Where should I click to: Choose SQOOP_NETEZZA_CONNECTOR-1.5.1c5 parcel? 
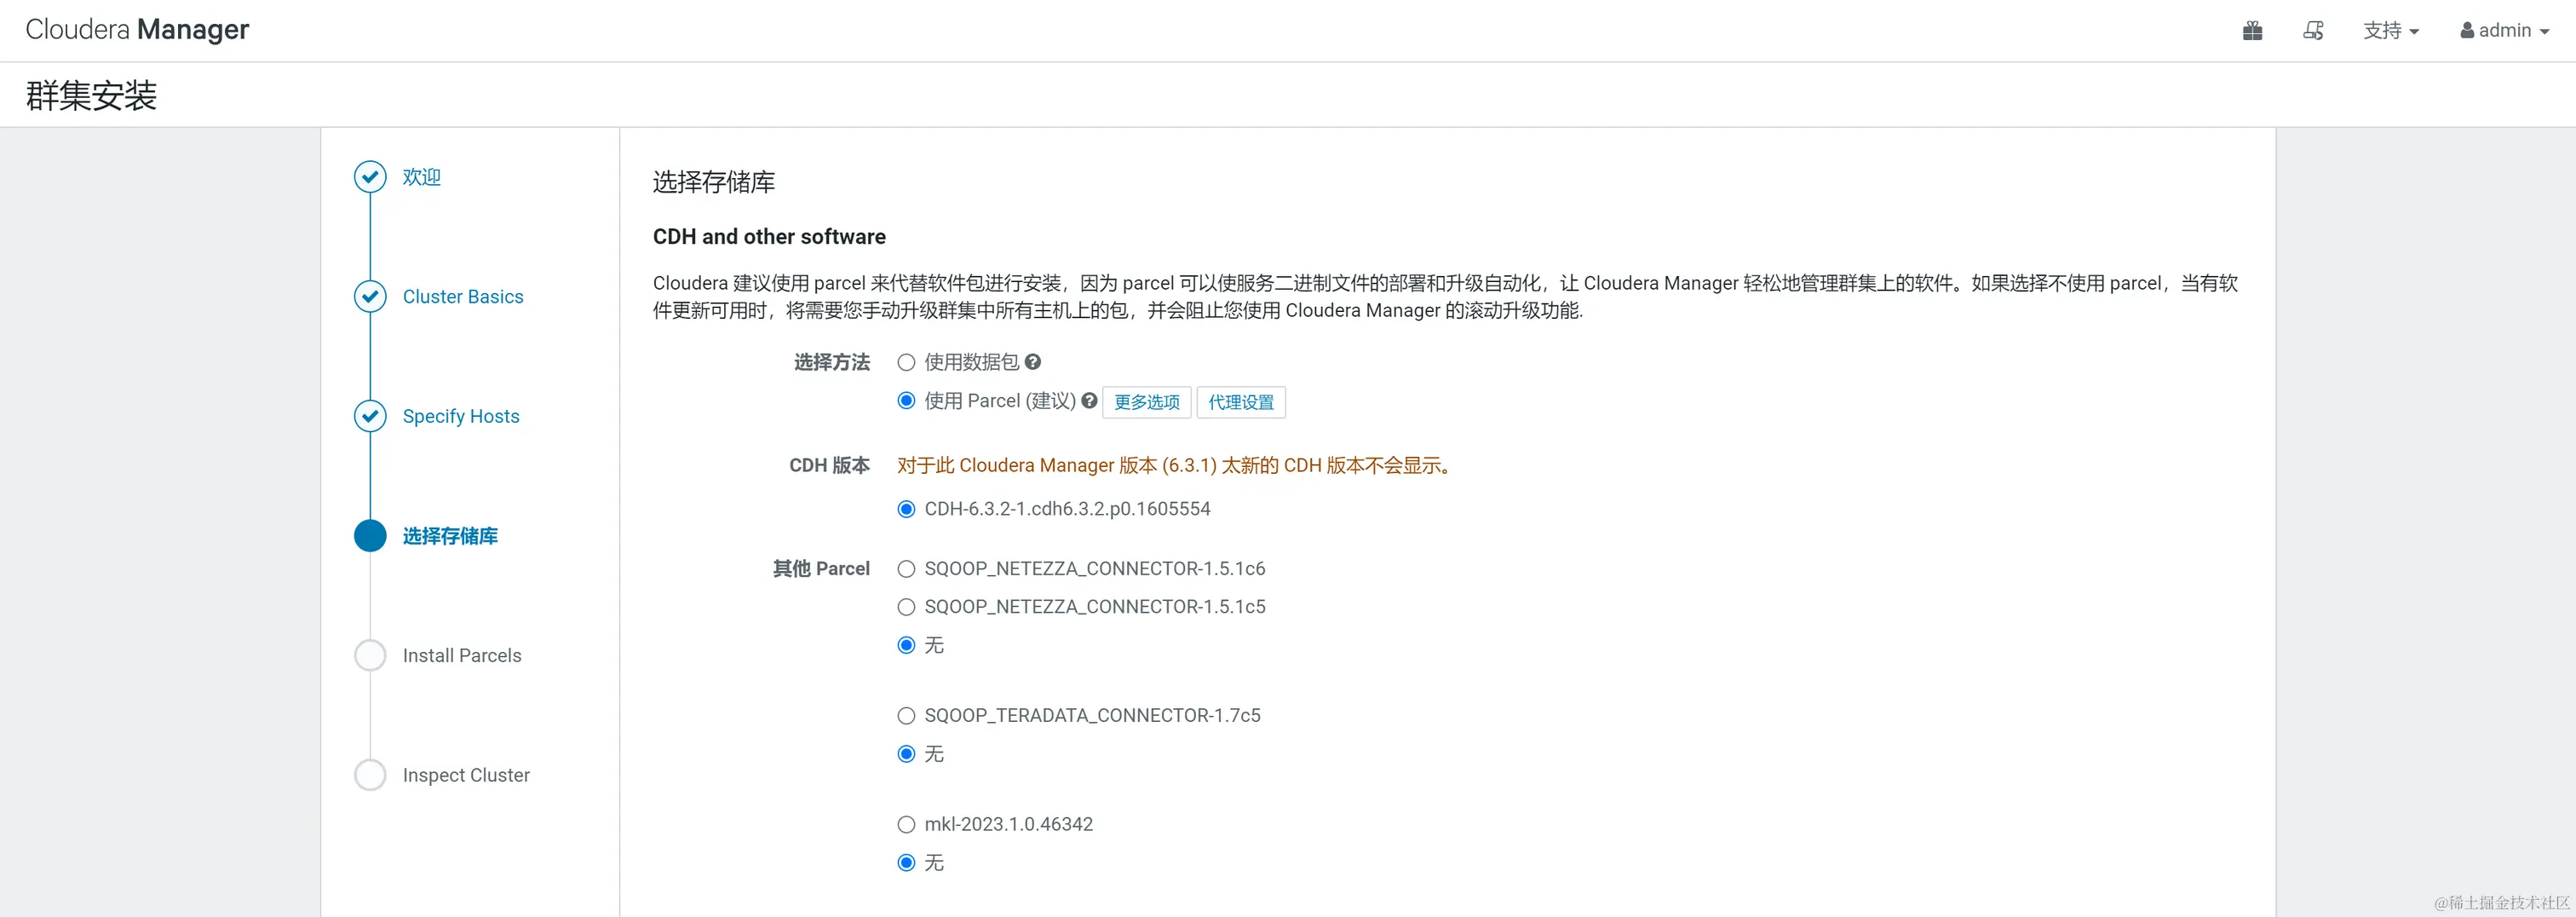(906, 607)
